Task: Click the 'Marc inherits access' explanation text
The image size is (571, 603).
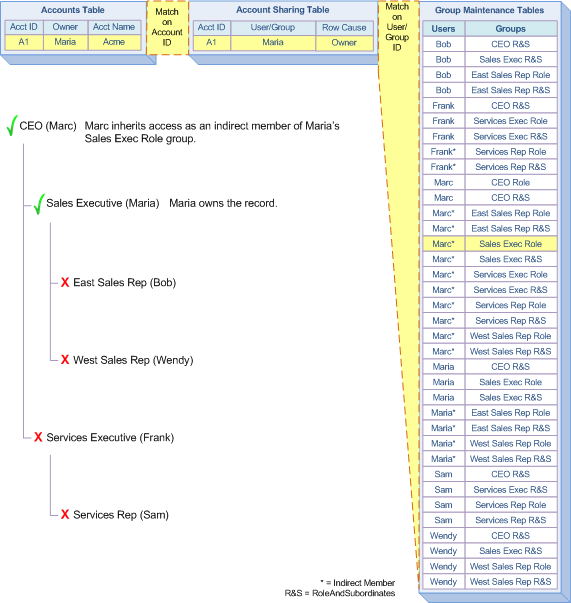Action: (212, 132)
